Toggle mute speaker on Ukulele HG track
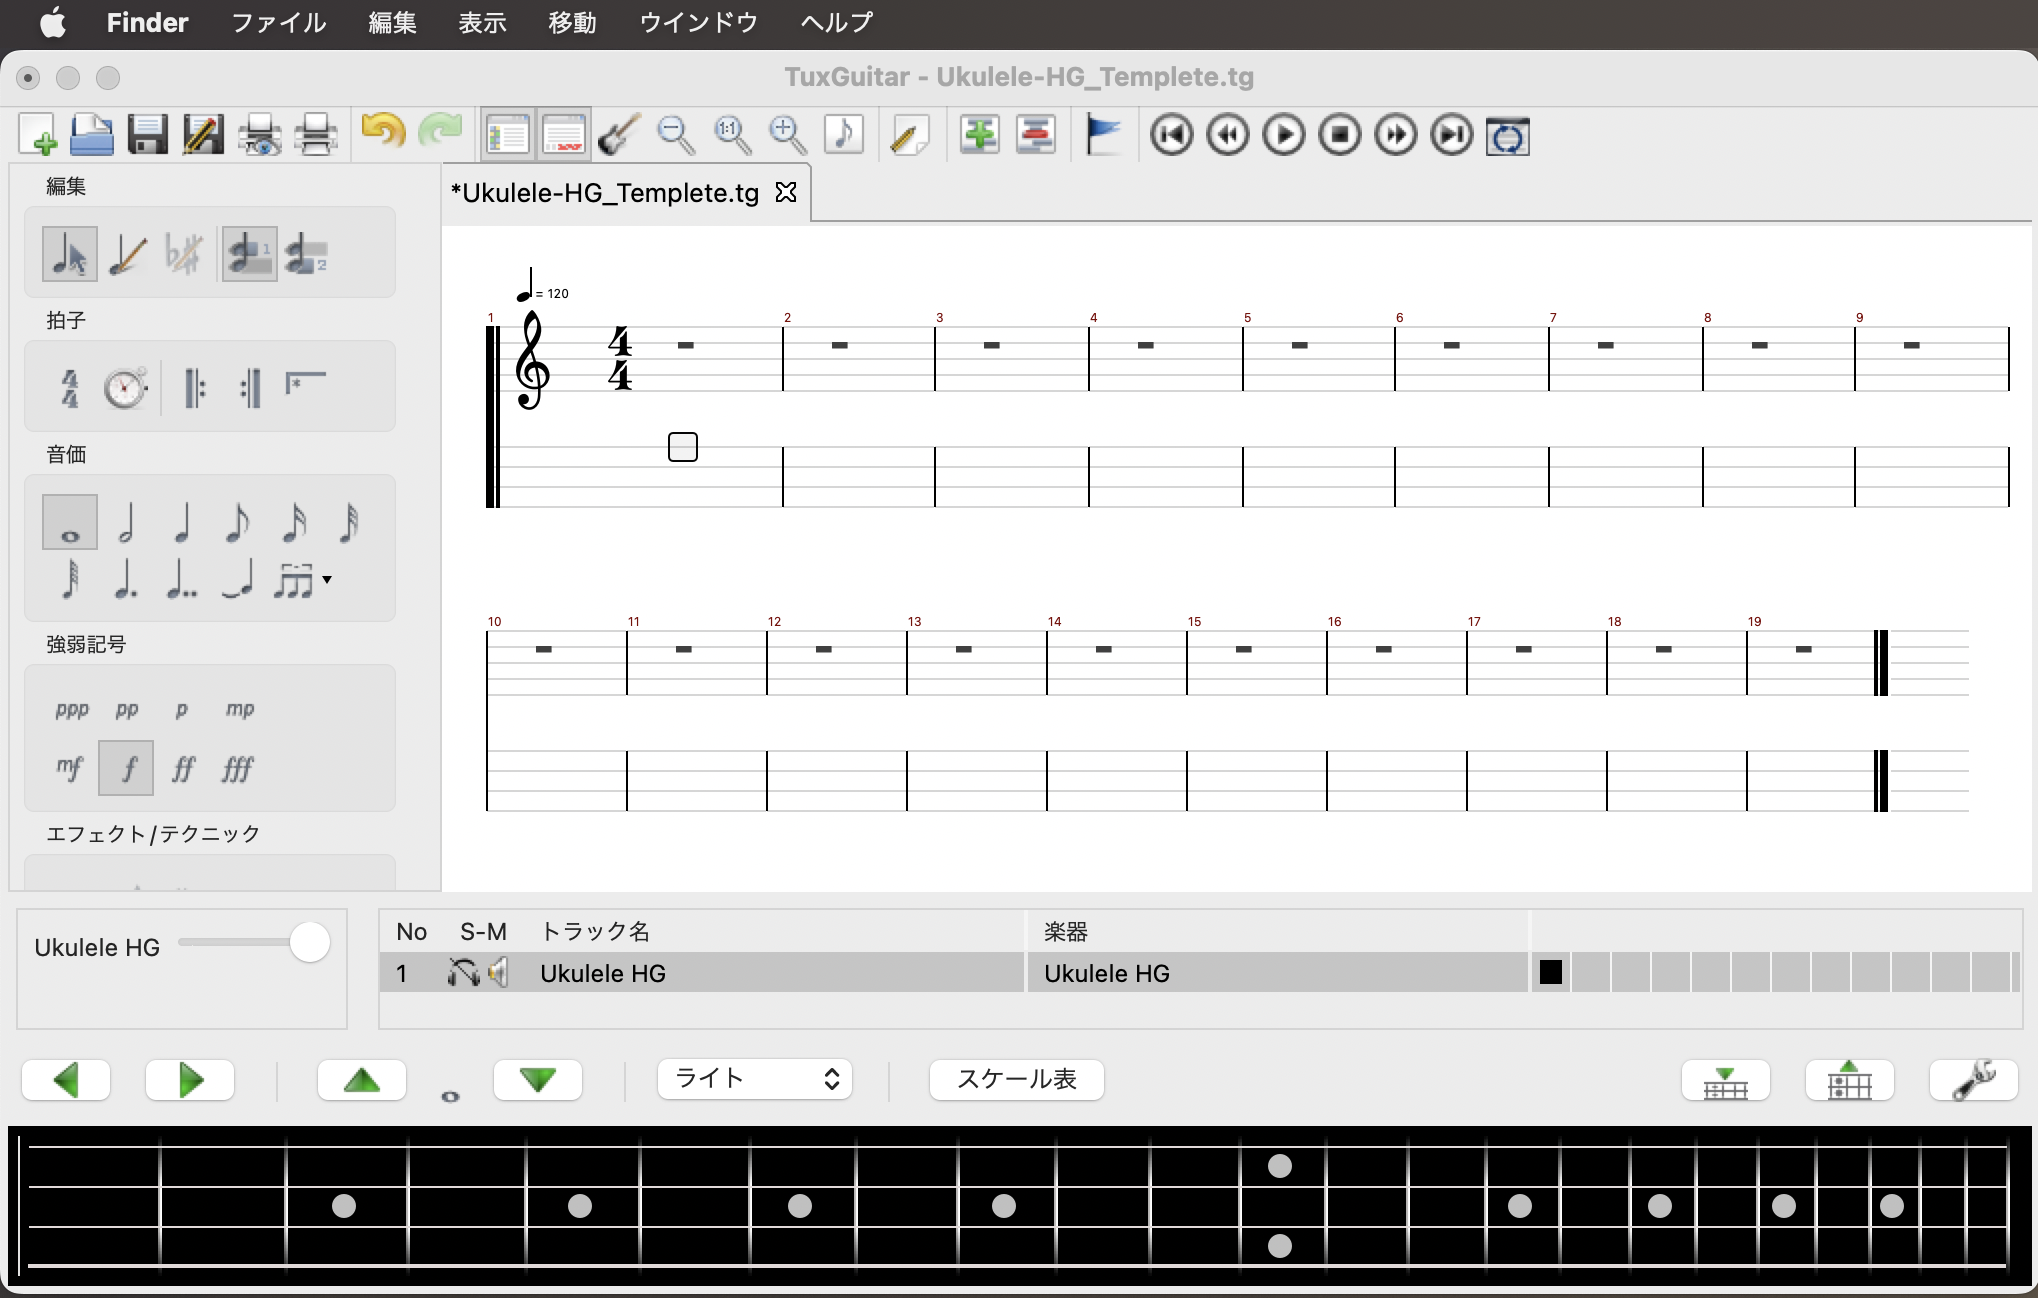The image size is (2038, 1298). pyautogui.click(x=498, y=972)
